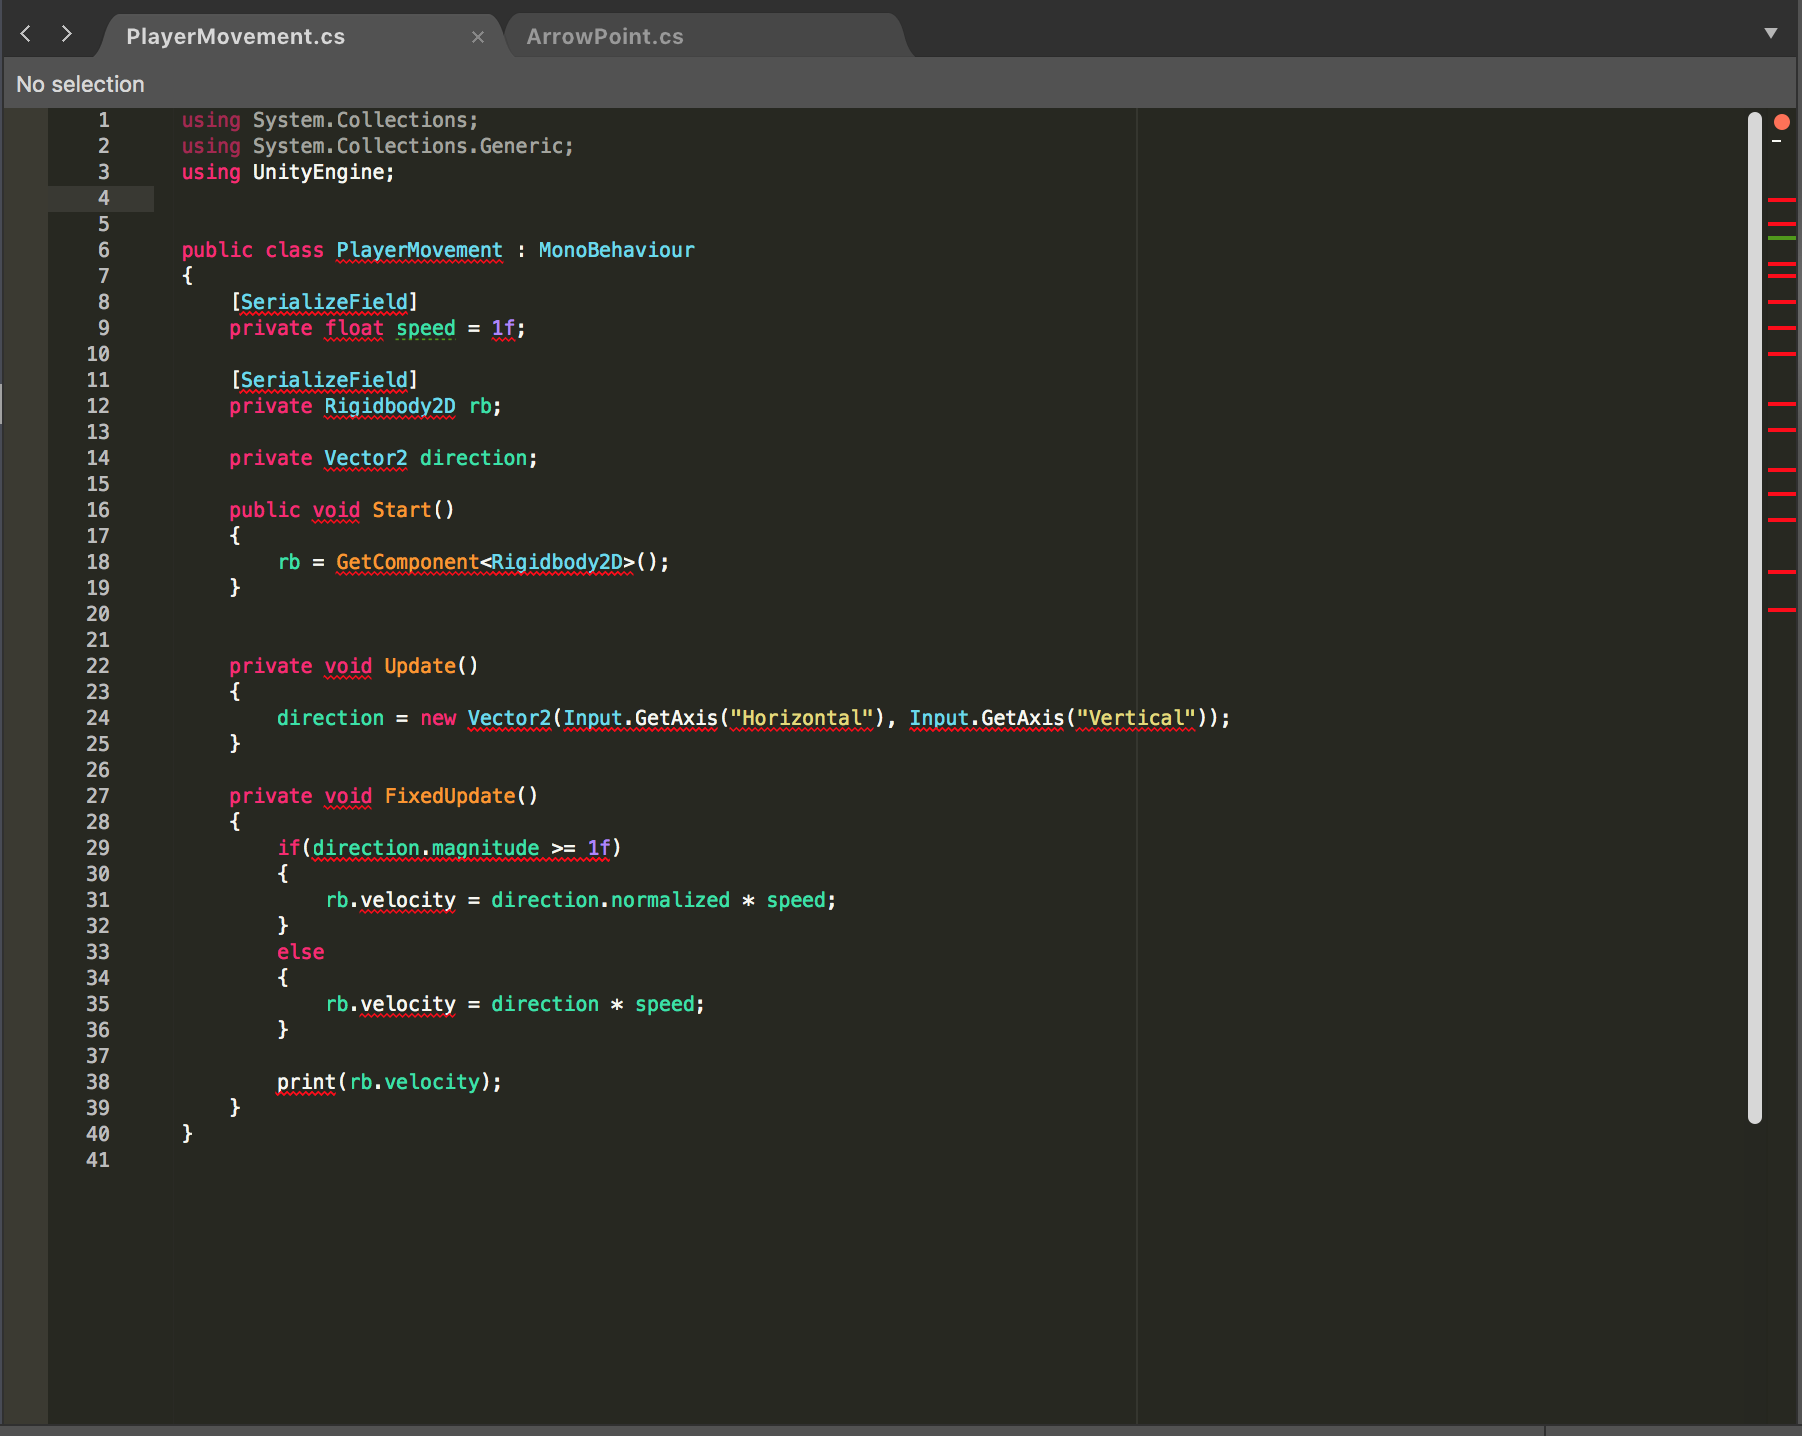Select the PlayerMovement.cs tab

[236, 37]
